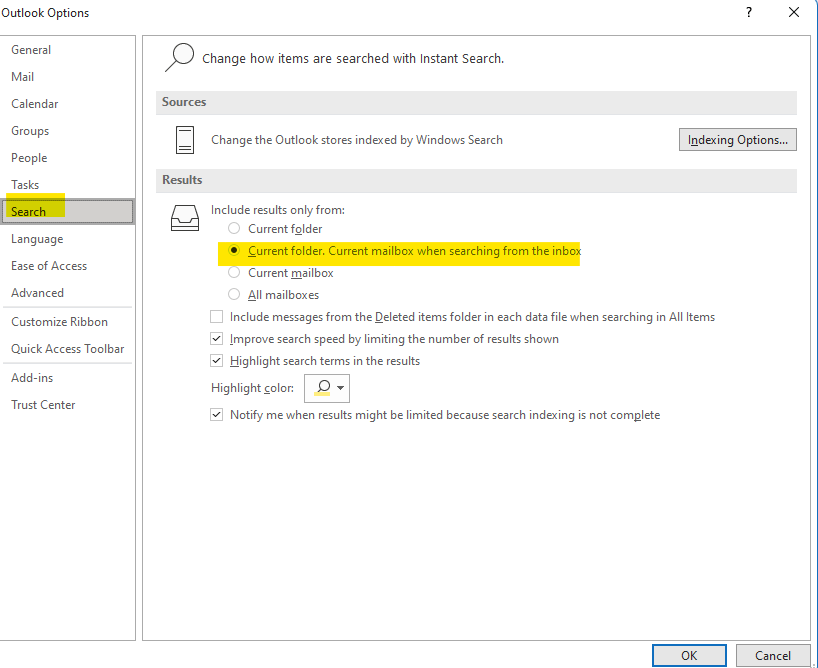
Task: Open the Language settings category
Action: point(37,239)
